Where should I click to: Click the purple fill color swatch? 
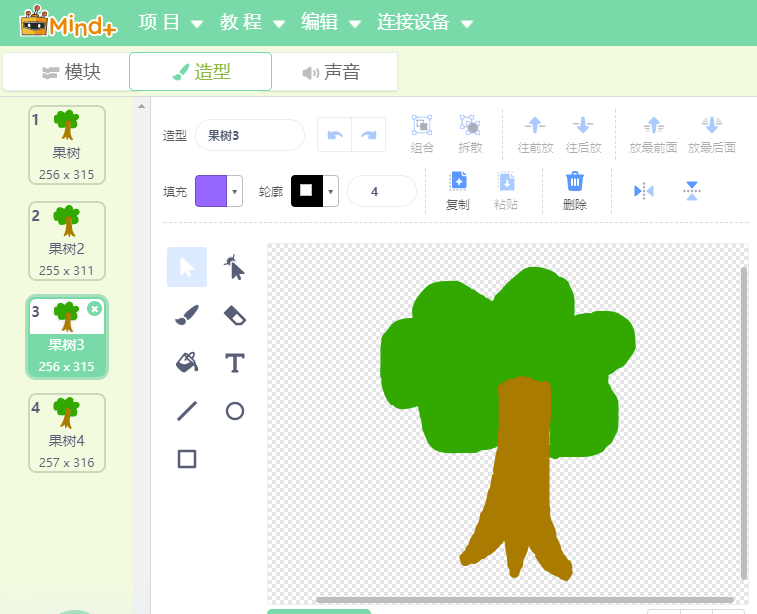[x=211, y=191]
